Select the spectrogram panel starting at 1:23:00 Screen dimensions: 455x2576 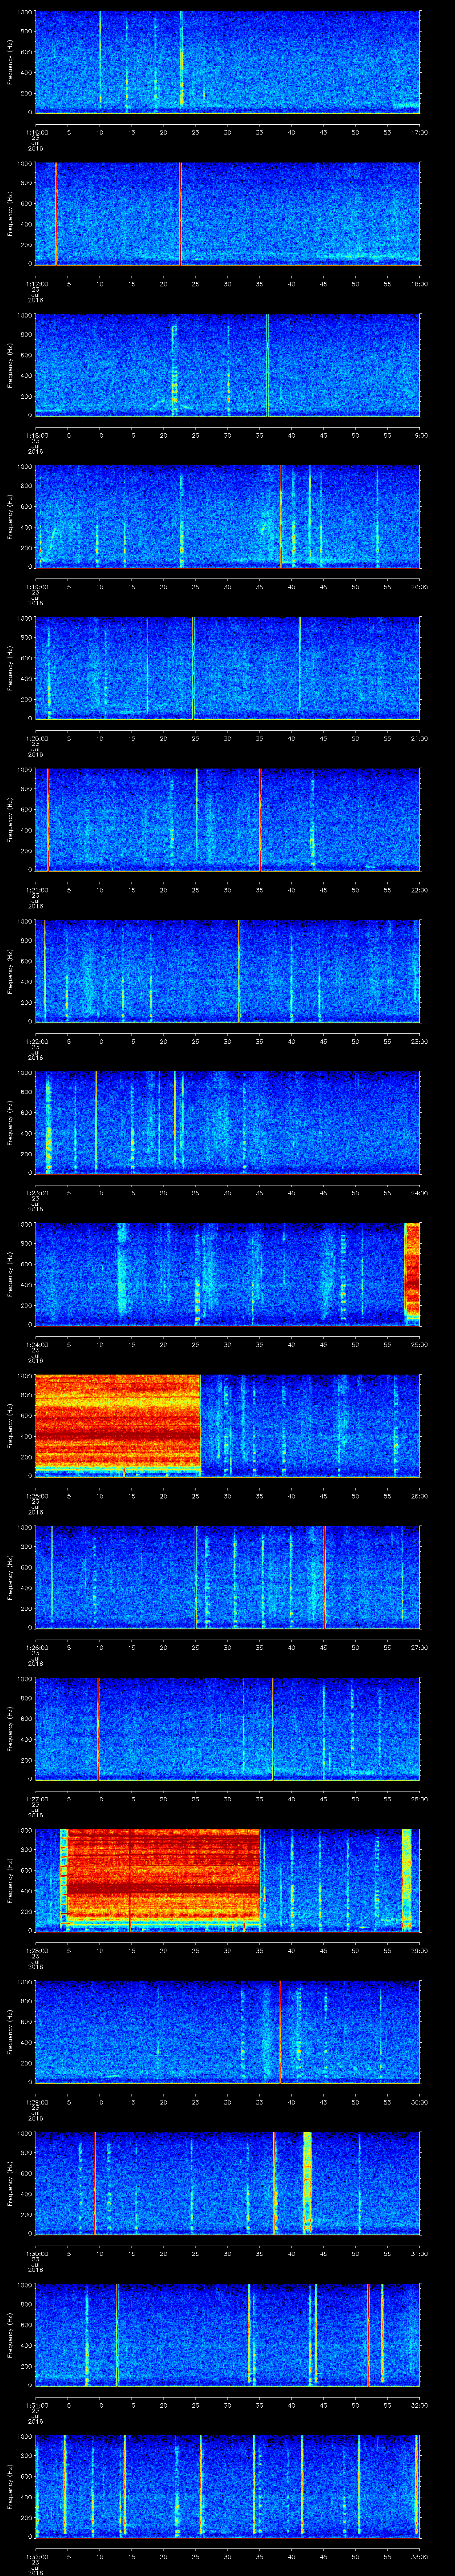click(x=228, y=1123)
